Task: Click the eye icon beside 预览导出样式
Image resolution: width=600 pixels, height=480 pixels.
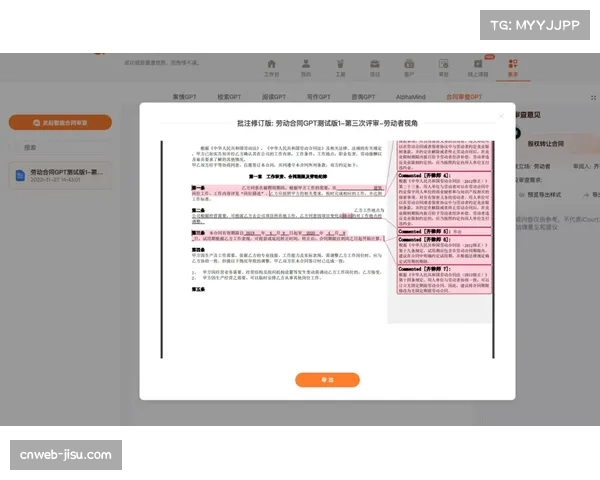Action: [x=522, y=195]
